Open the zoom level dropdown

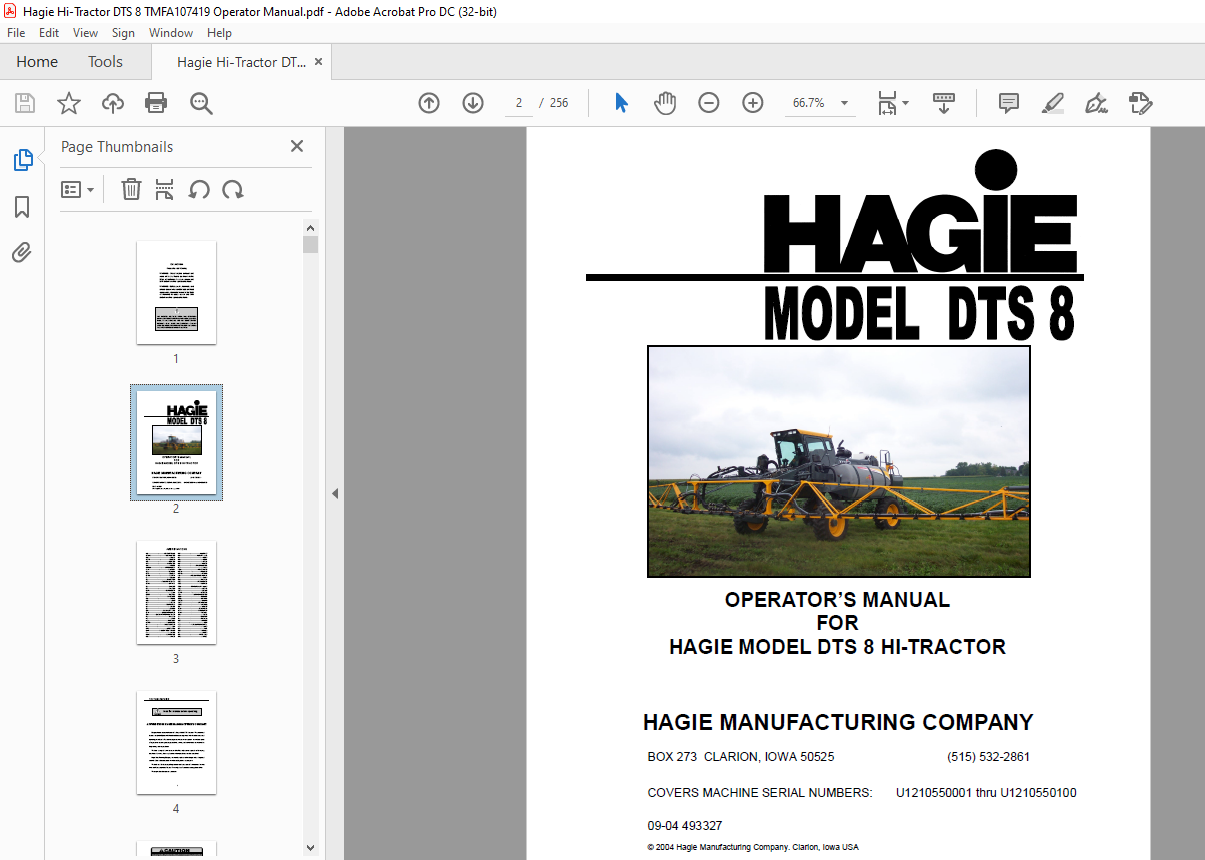point(845,103)
